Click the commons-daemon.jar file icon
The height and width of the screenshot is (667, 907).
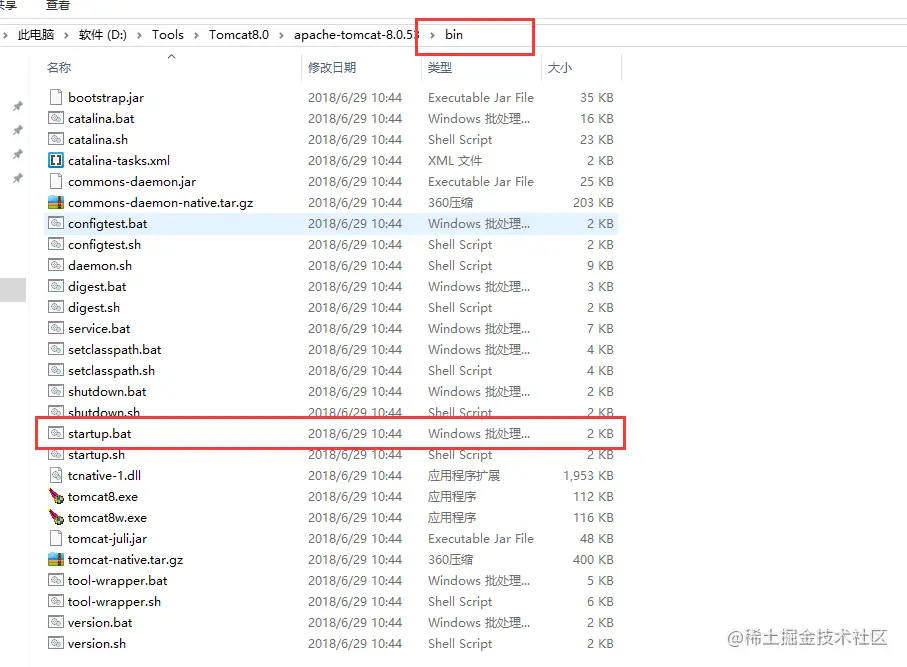[56, 181]
